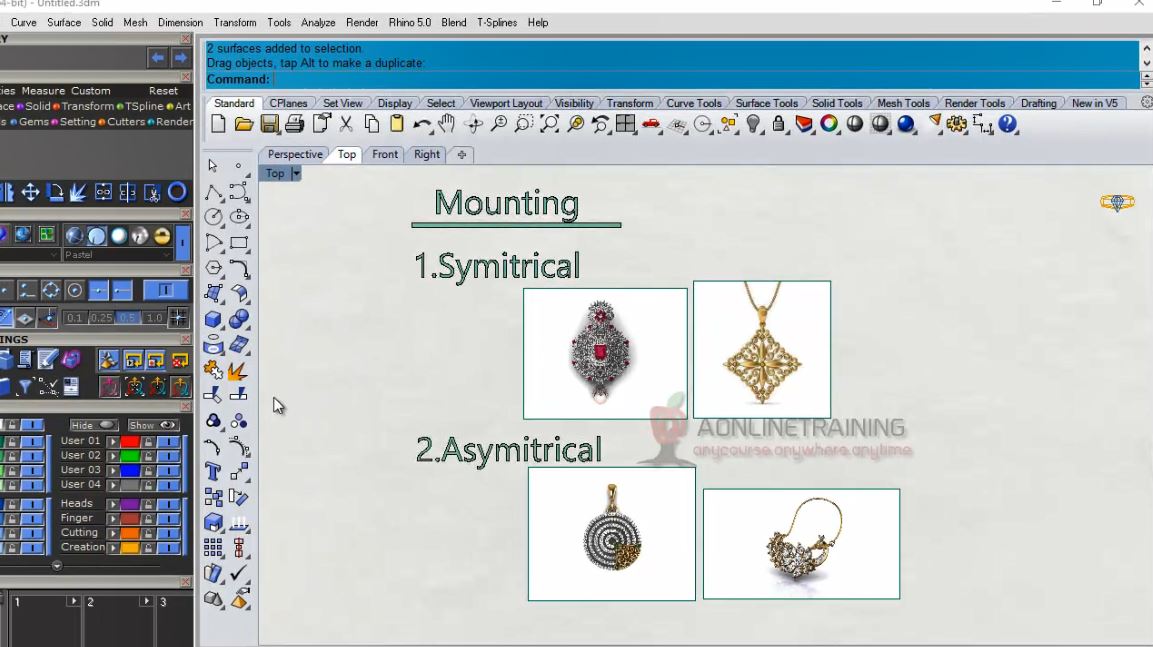Switch to the Front viewport tab
This screenshot has width=1153, height=647.
point(384,154)
